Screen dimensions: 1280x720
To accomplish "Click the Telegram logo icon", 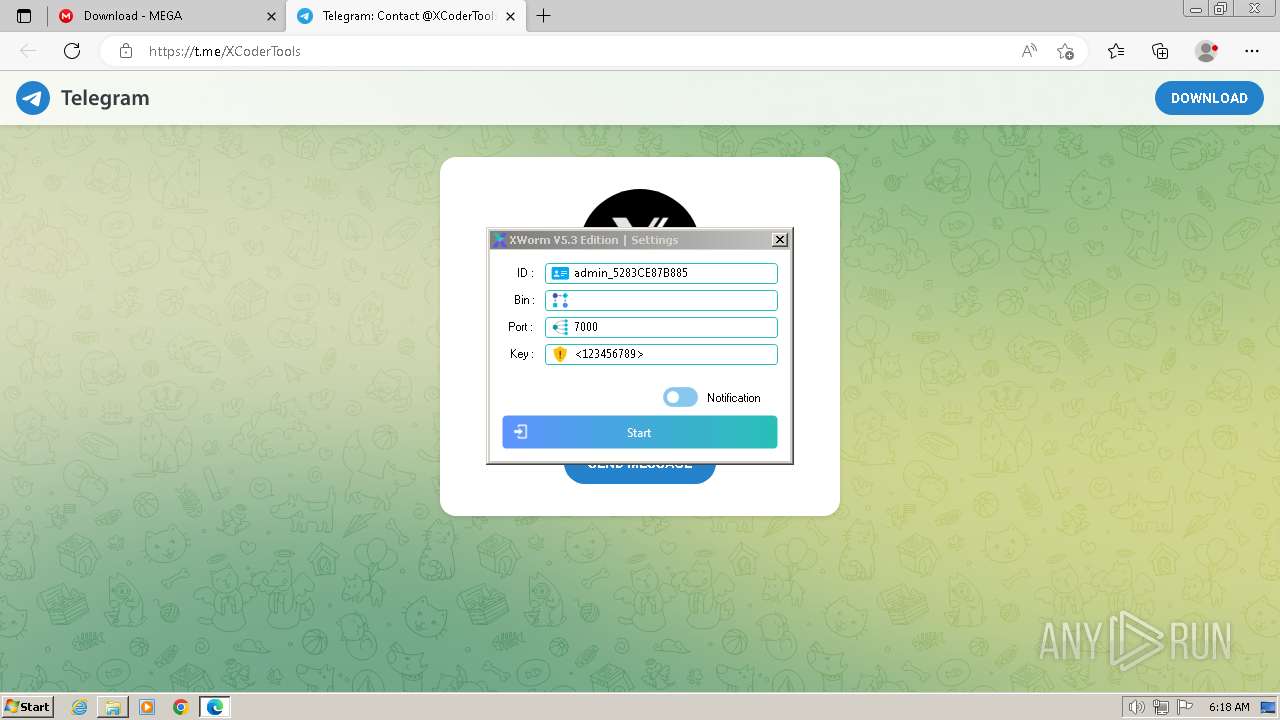I will pyautogui.click(x=33, y=98).
